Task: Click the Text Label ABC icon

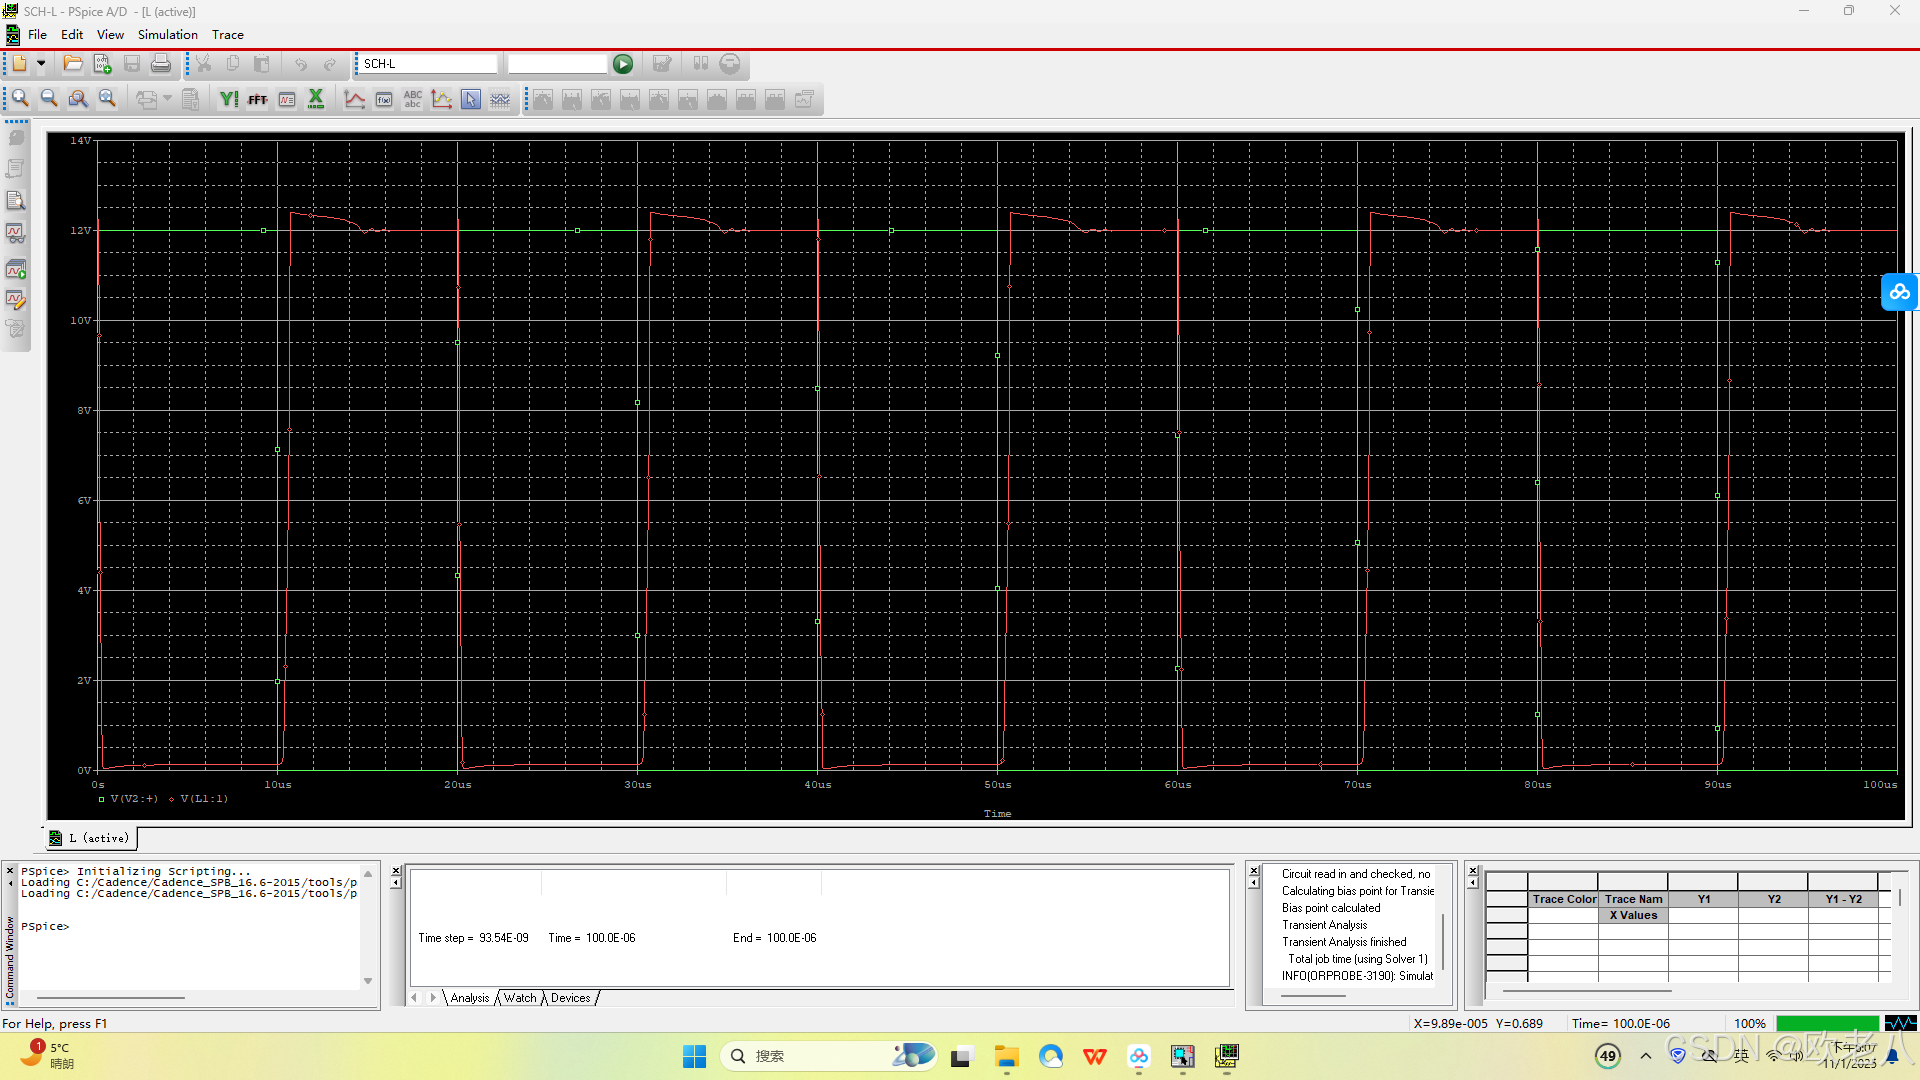Action: (x=413, y=99)
